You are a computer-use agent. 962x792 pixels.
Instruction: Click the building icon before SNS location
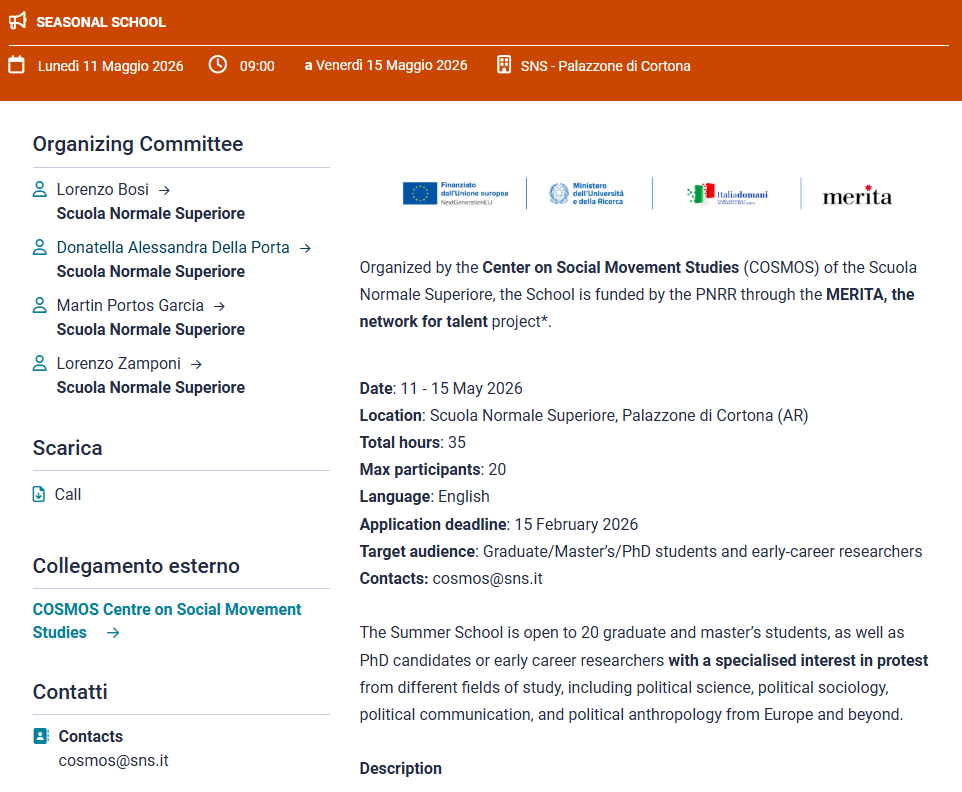tap(504, 66)
